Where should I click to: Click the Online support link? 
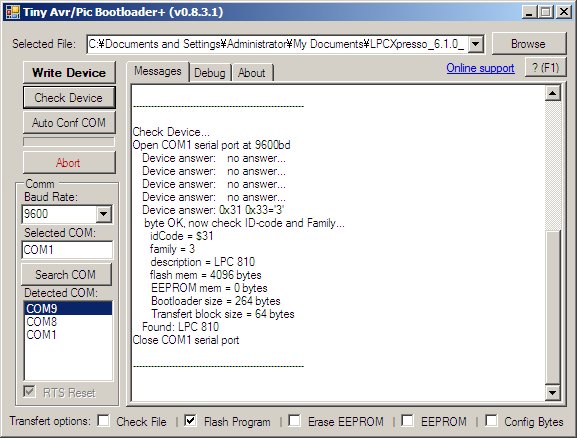pos(480,68)
